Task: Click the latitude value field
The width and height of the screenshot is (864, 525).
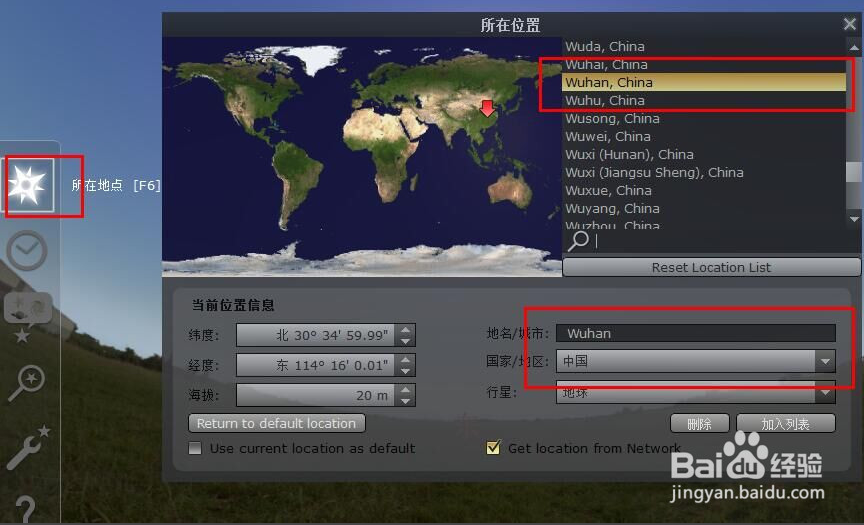Action: (316, 335)
